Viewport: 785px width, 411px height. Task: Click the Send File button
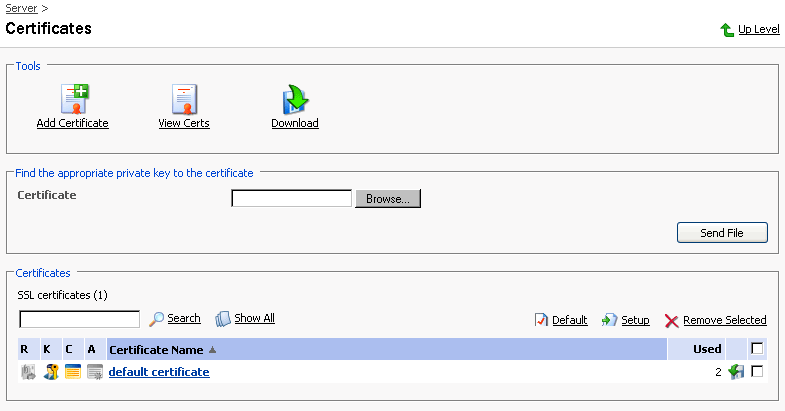coord(722,233)
